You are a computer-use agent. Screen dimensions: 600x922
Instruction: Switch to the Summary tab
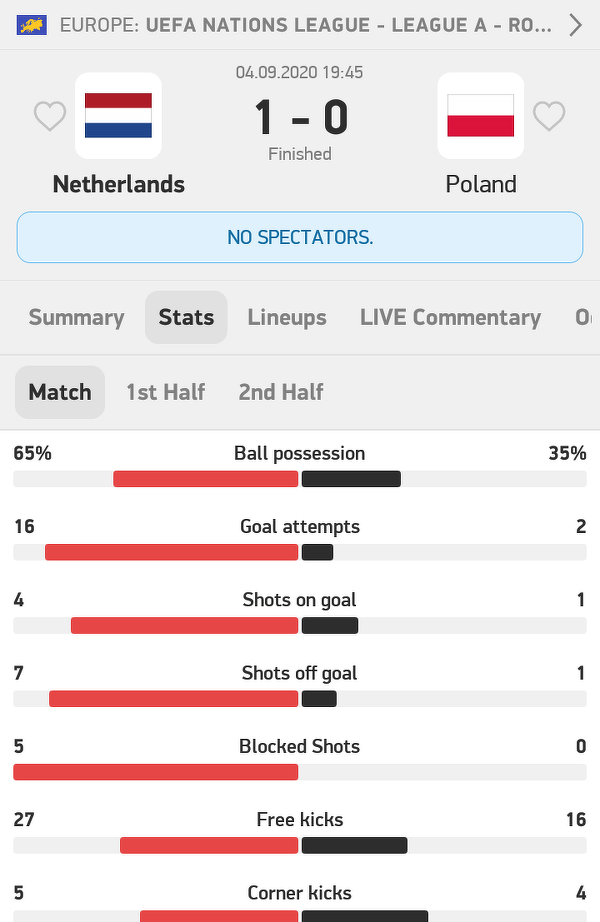[x=76, y=317]
